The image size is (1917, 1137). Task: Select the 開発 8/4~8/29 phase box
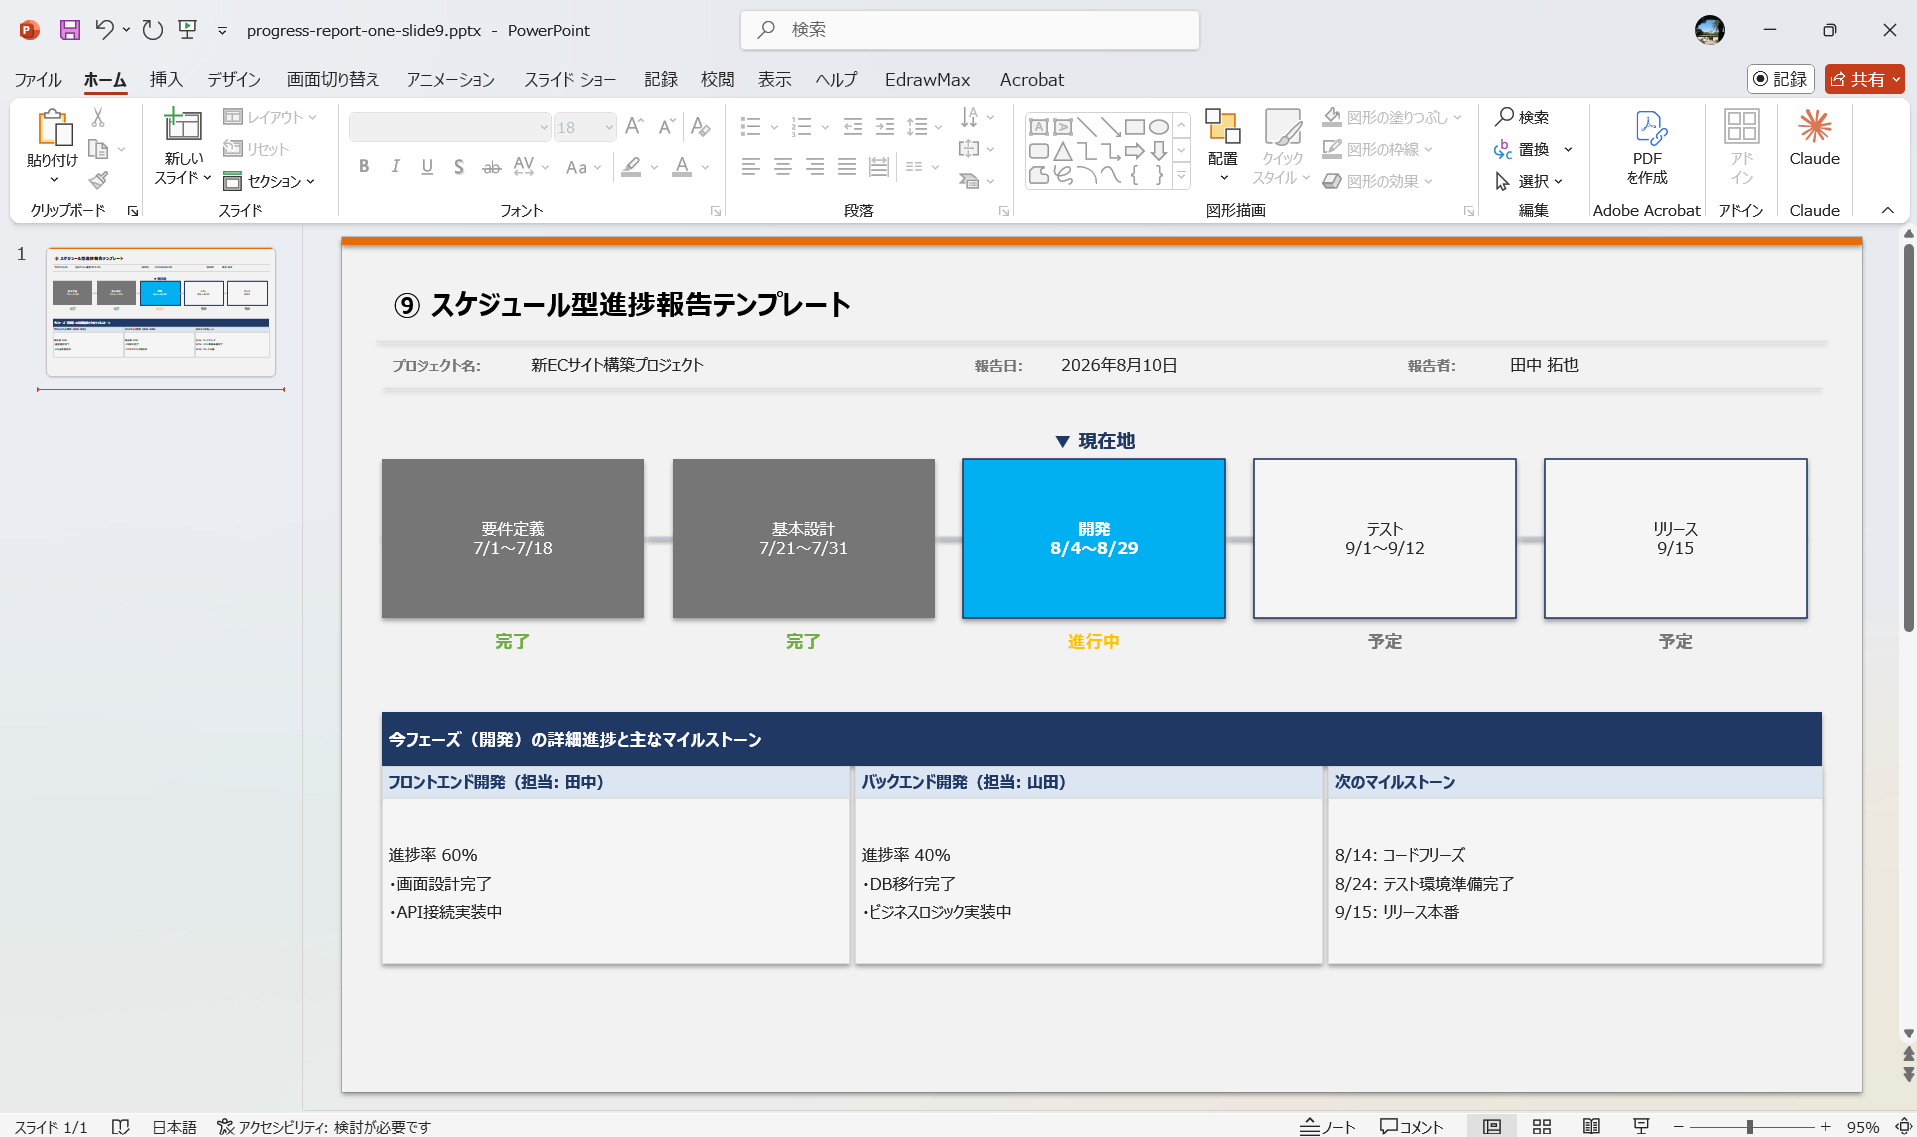pos(1094,538)
